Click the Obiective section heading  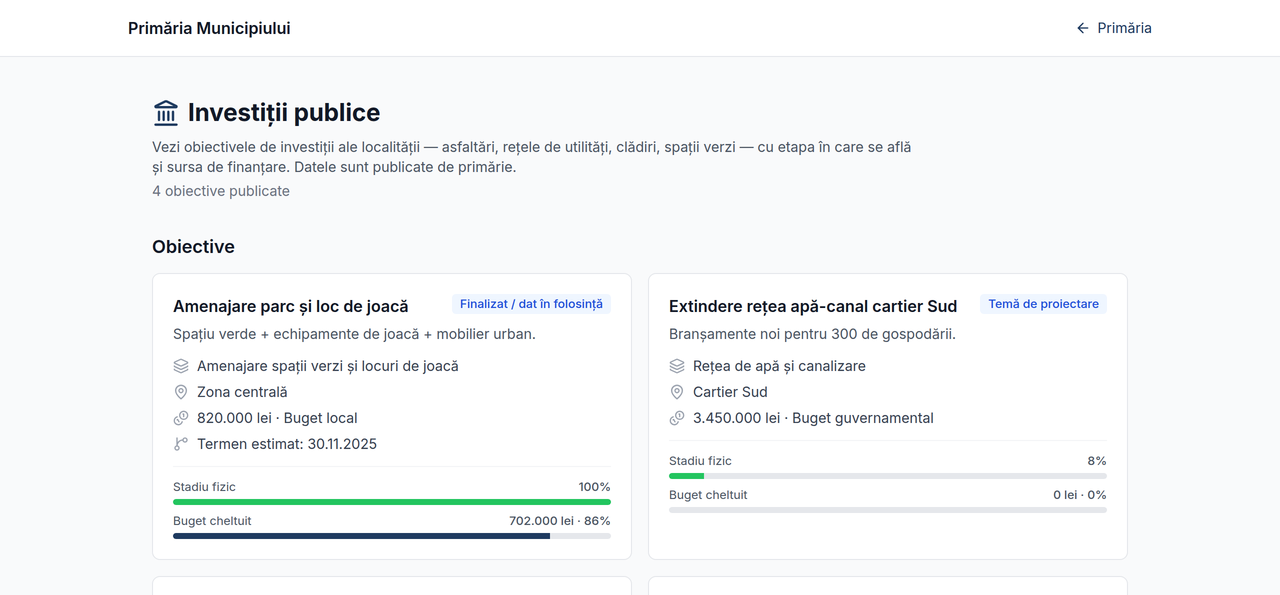pos(193,247)
